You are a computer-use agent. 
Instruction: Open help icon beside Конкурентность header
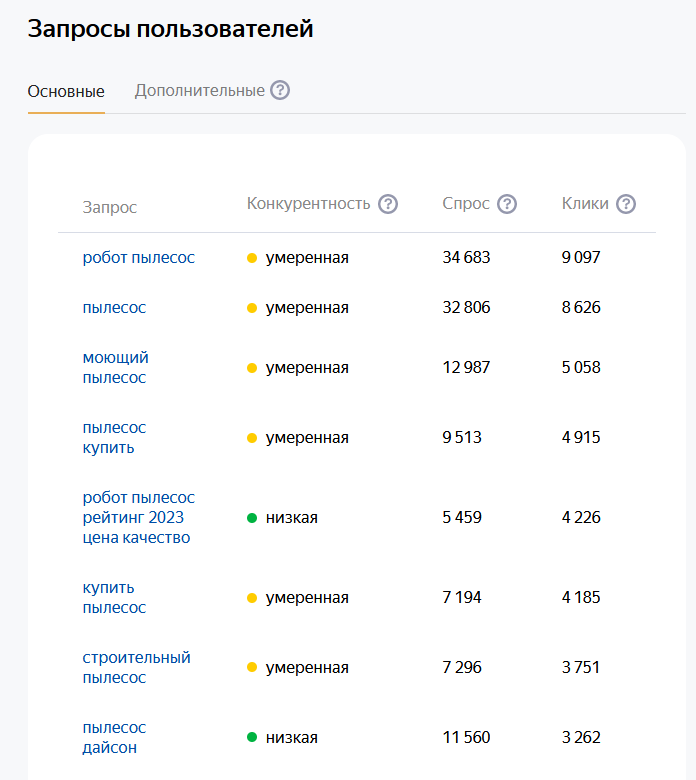pyautogui.click(x=388, y=204)
